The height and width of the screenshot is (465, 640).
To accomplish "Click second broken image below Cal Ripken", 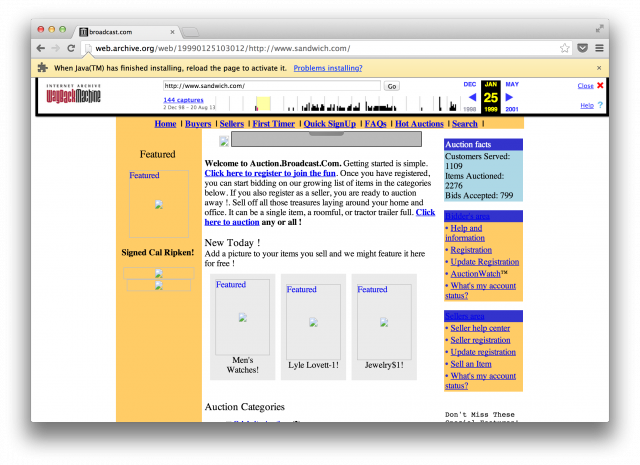I will pyautogui.click(x=159, y=285).
